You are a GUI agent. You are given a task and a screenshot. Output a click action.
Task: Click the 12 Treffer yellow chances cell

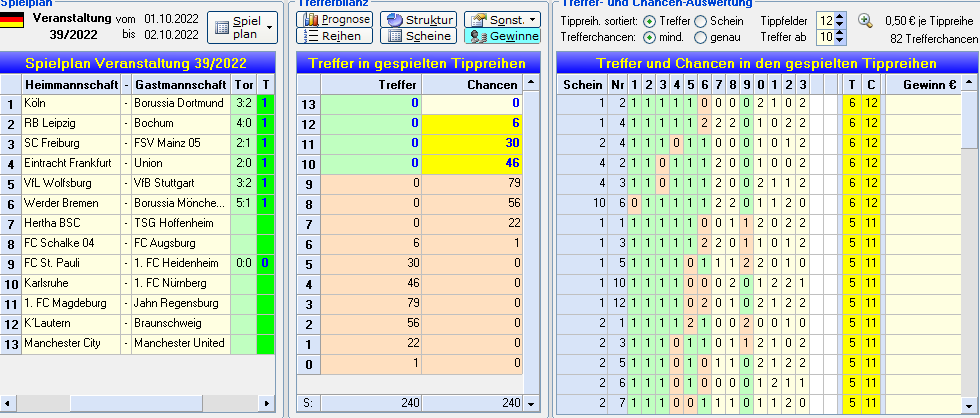pyautogui.click(x=472, y=123)
